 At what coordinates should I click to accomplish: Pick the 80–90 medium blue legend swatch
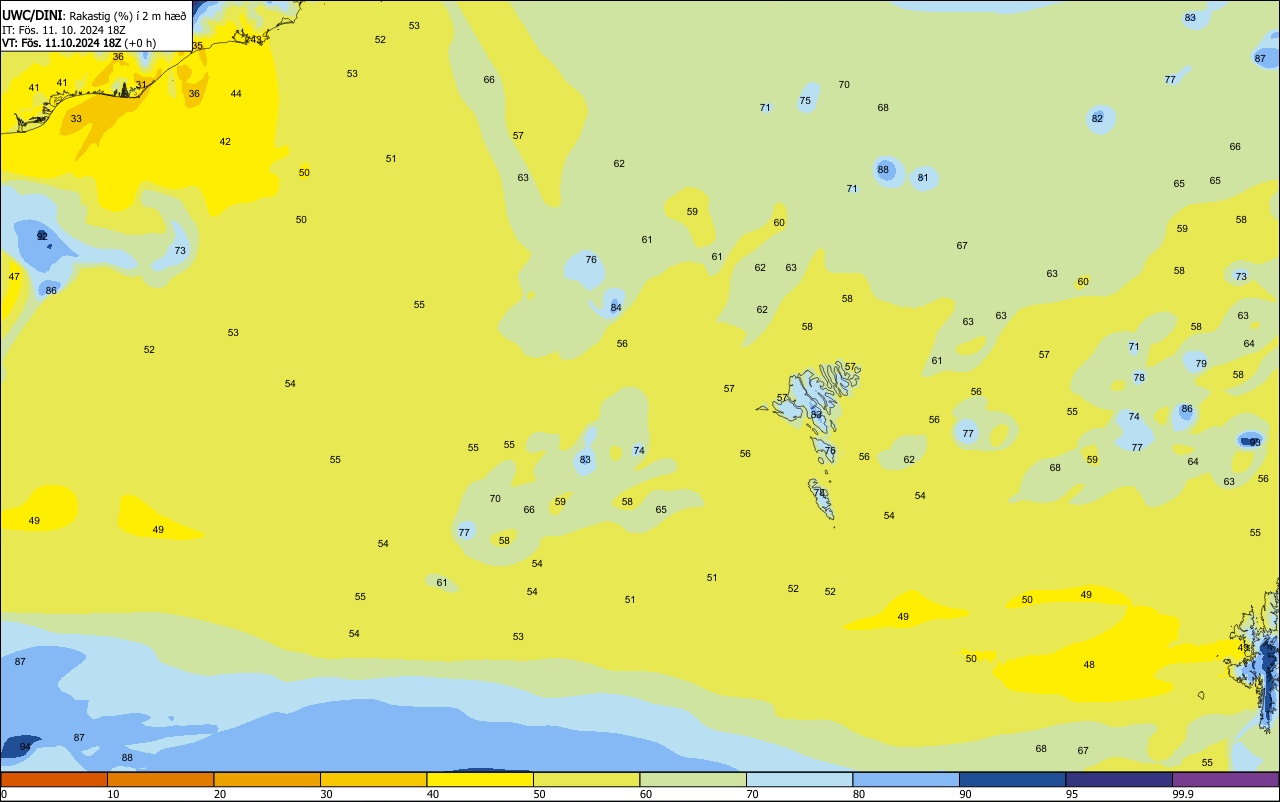click(906, 779)
